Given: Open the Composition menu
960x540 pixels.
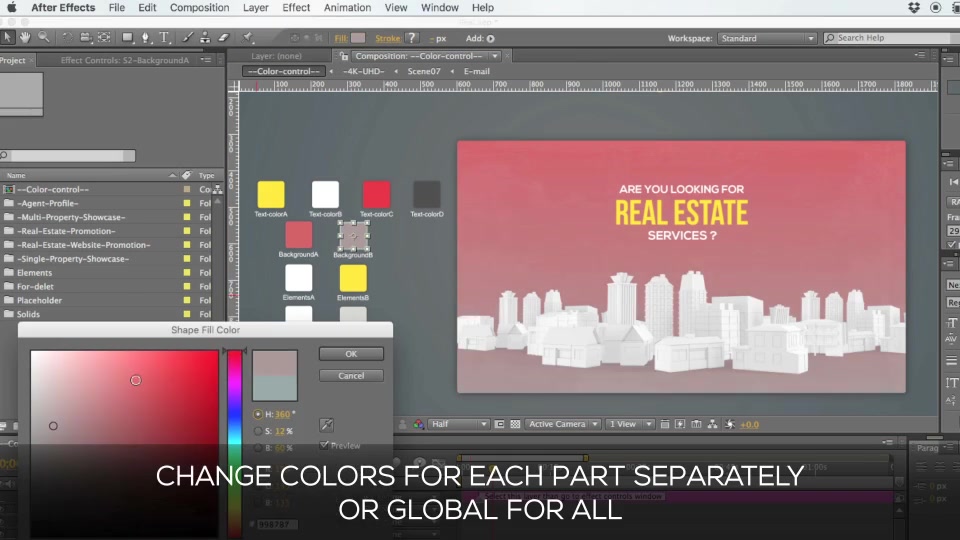Looking at the screenshot, I should click(200, 7).
